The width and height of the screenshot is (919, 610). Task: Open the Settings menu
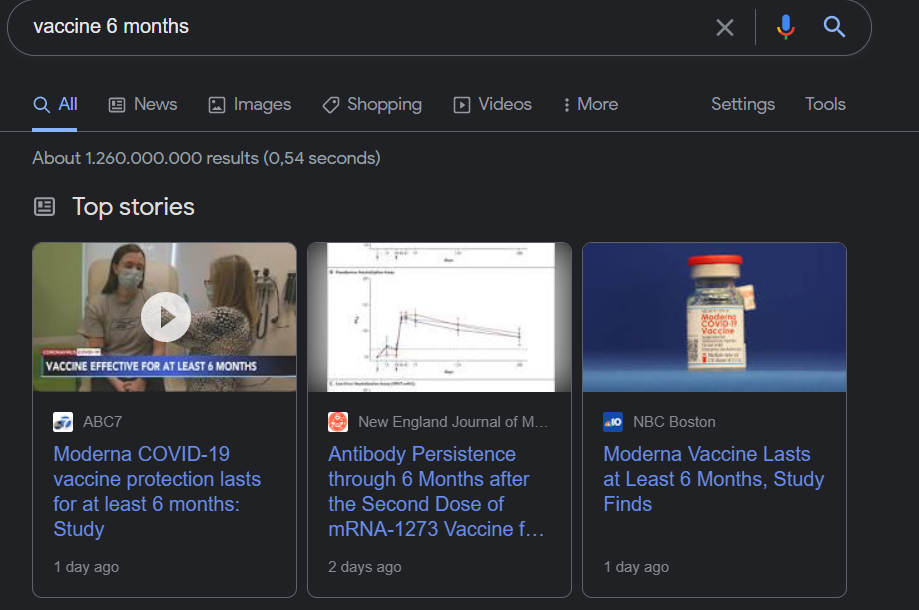743,104
